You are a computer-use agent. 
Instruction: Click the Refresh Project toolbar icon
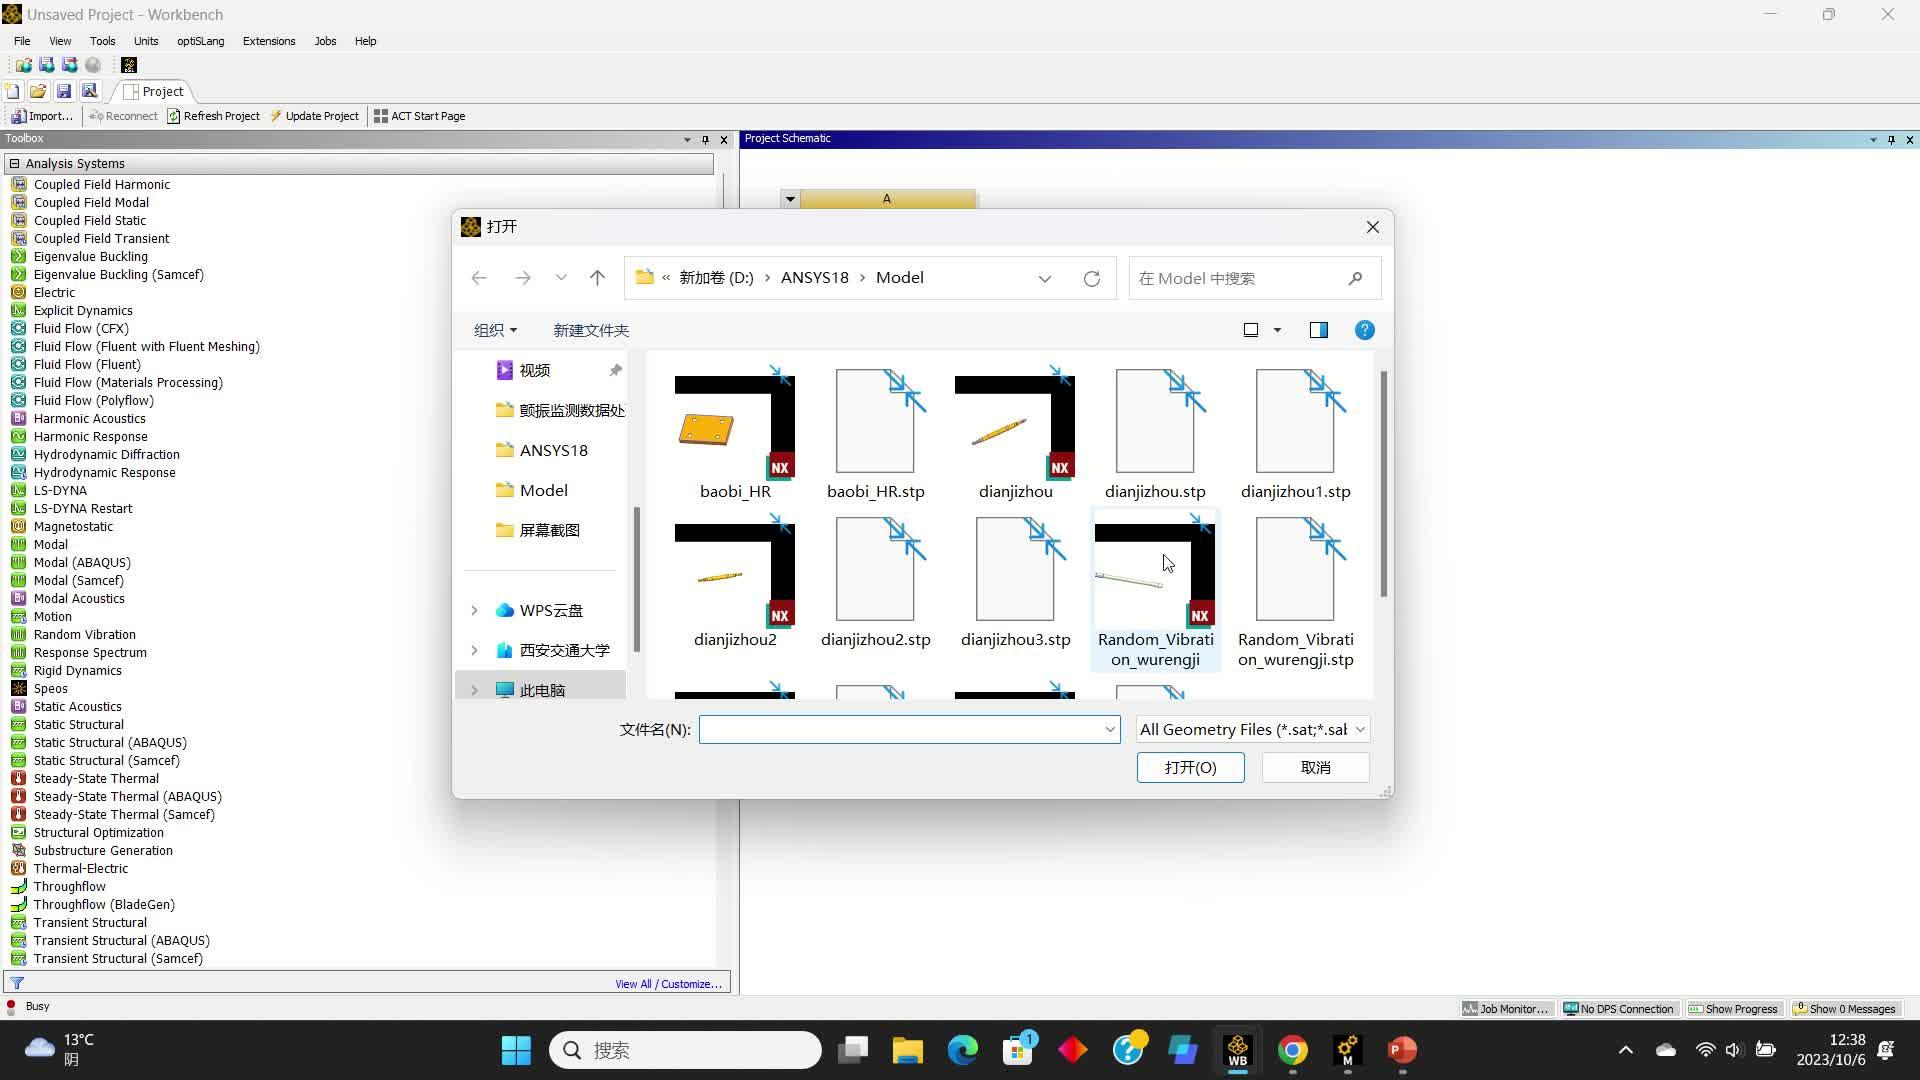coord(214,115)
